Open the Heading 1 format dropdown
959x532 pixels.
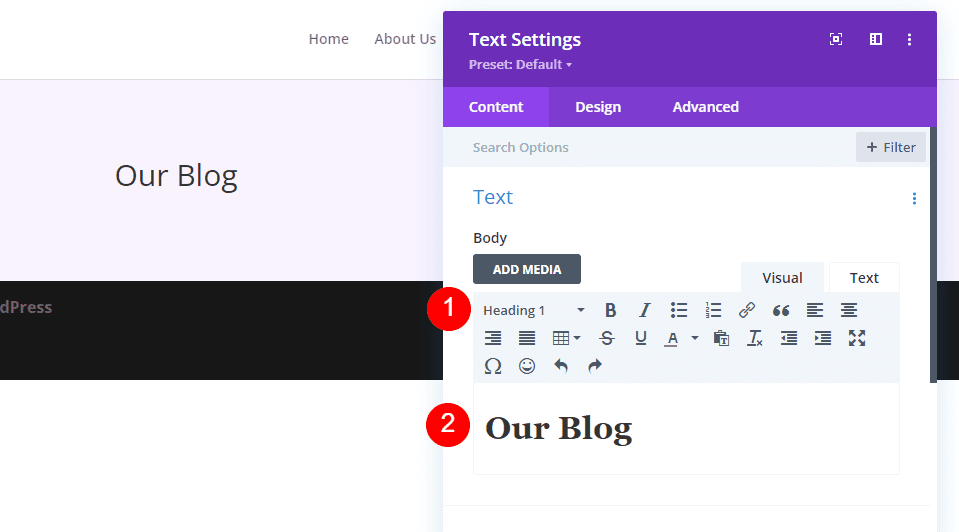[534, 310]
